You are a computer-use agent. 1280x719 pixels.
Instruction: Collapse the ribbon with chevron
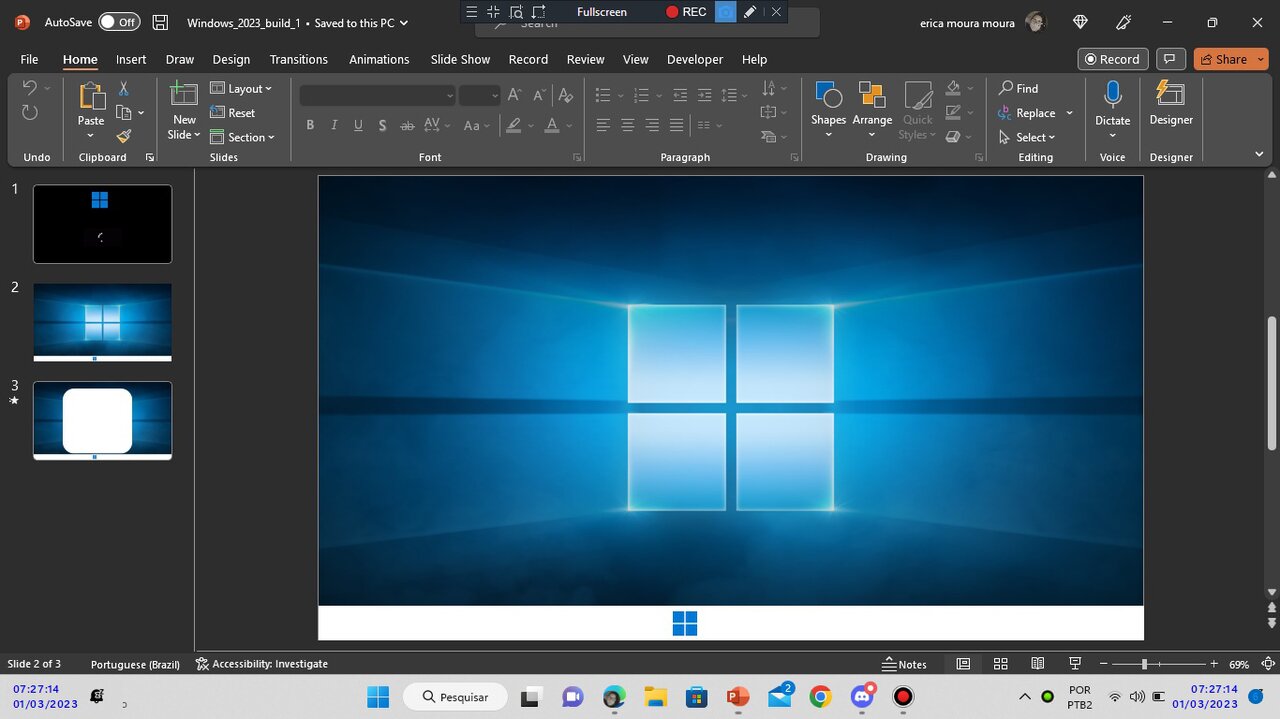coord(1259,154)
